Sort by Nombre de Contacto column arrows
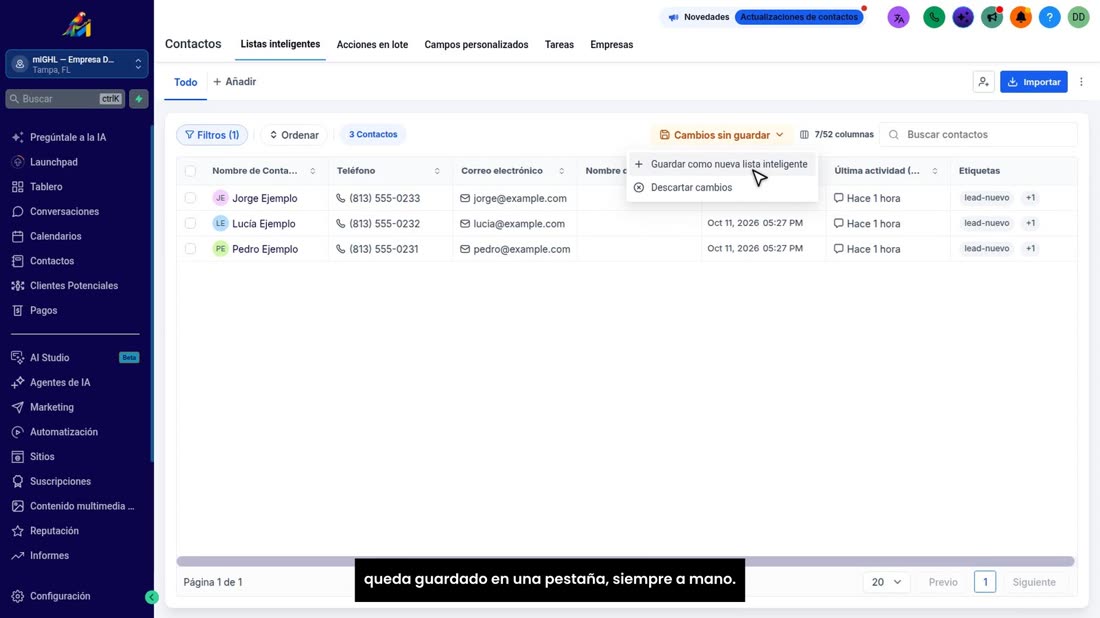The image size is (1100, 618). point(312,171)
